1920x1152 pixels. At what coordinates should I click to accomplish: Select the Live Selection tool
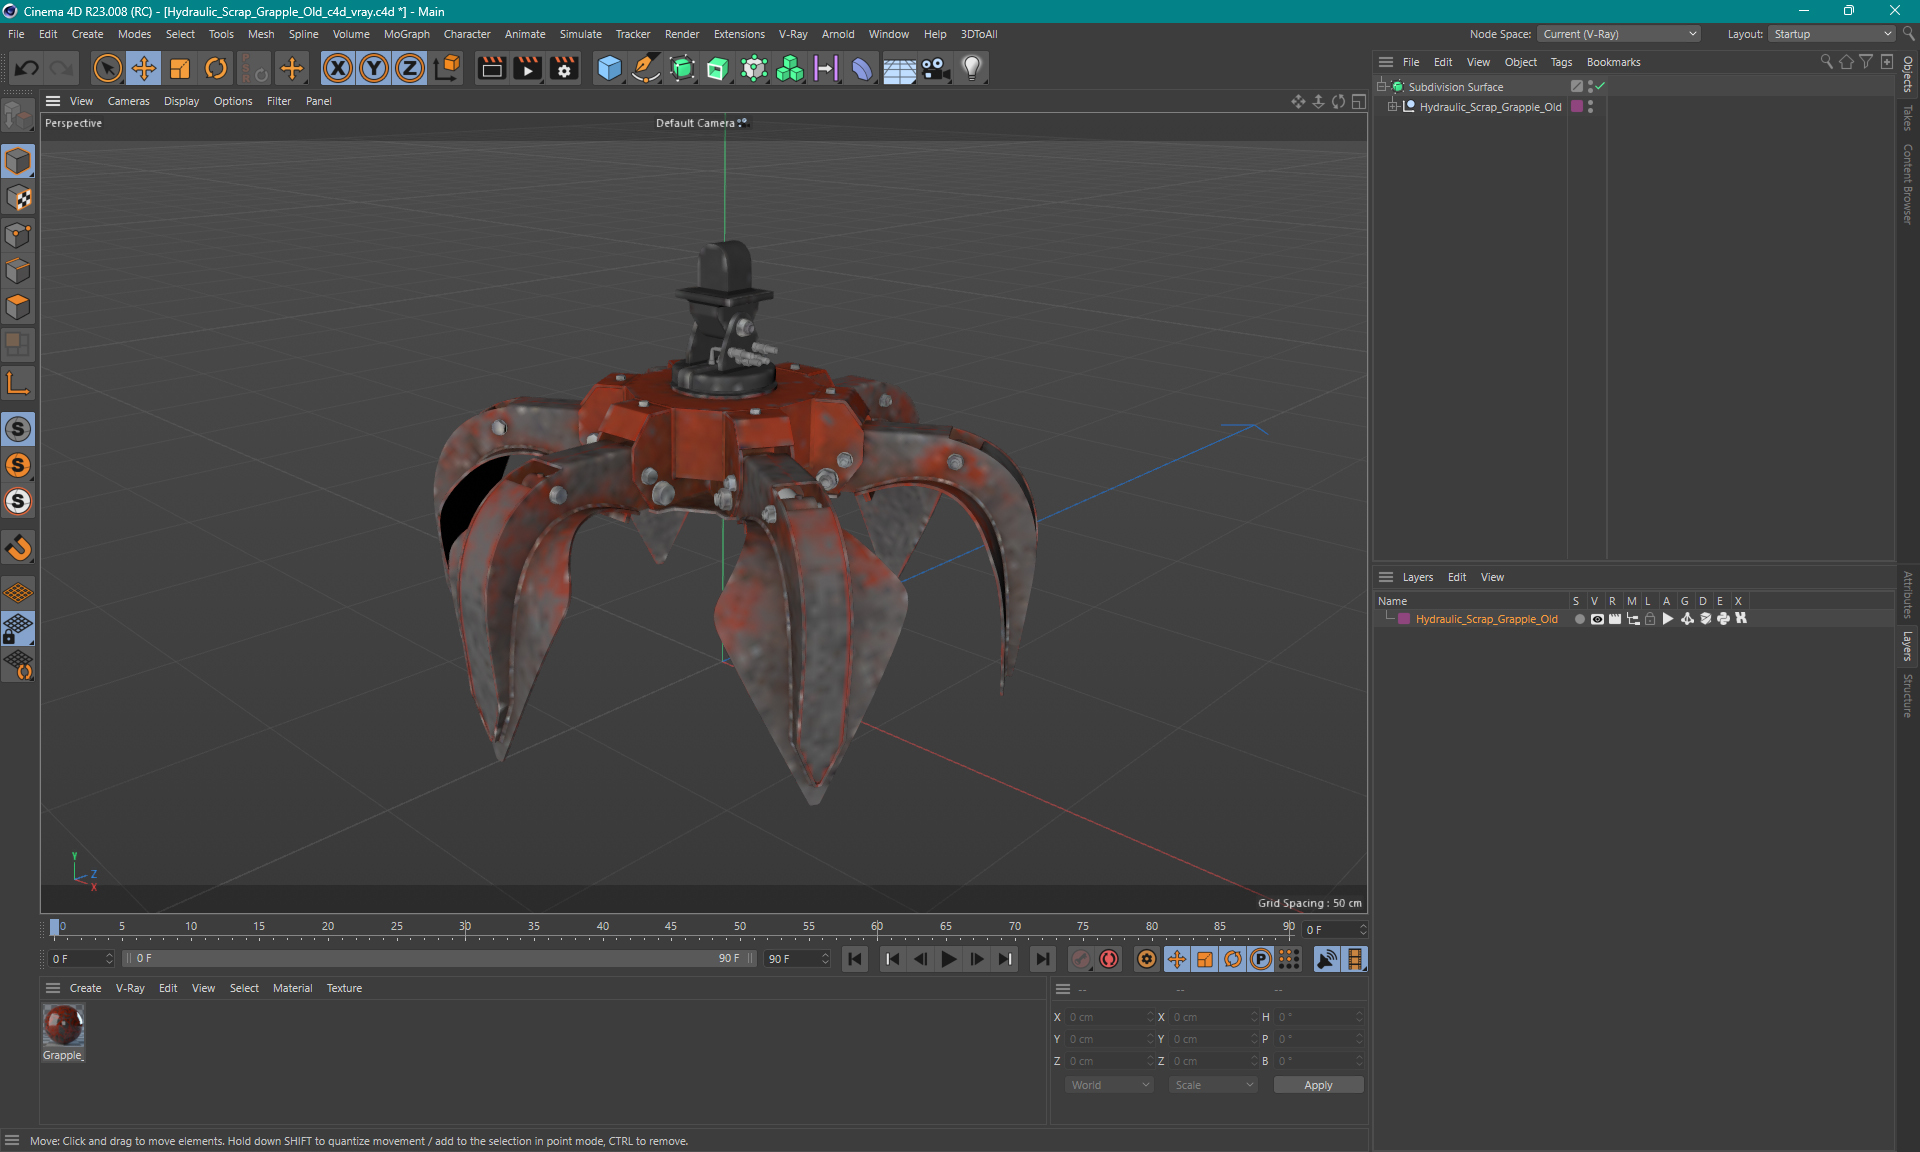click(107, 68)
